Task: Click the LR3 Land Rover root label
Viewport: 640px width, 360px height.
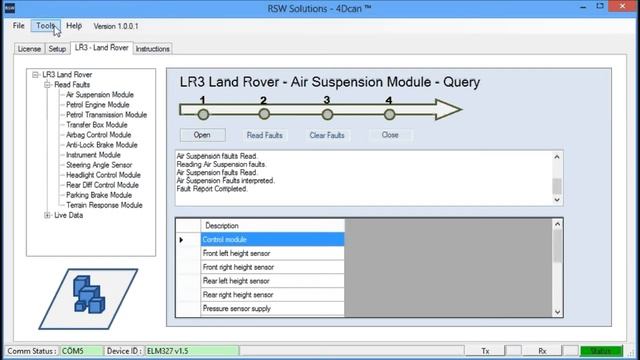Action: tap(67, 75)
